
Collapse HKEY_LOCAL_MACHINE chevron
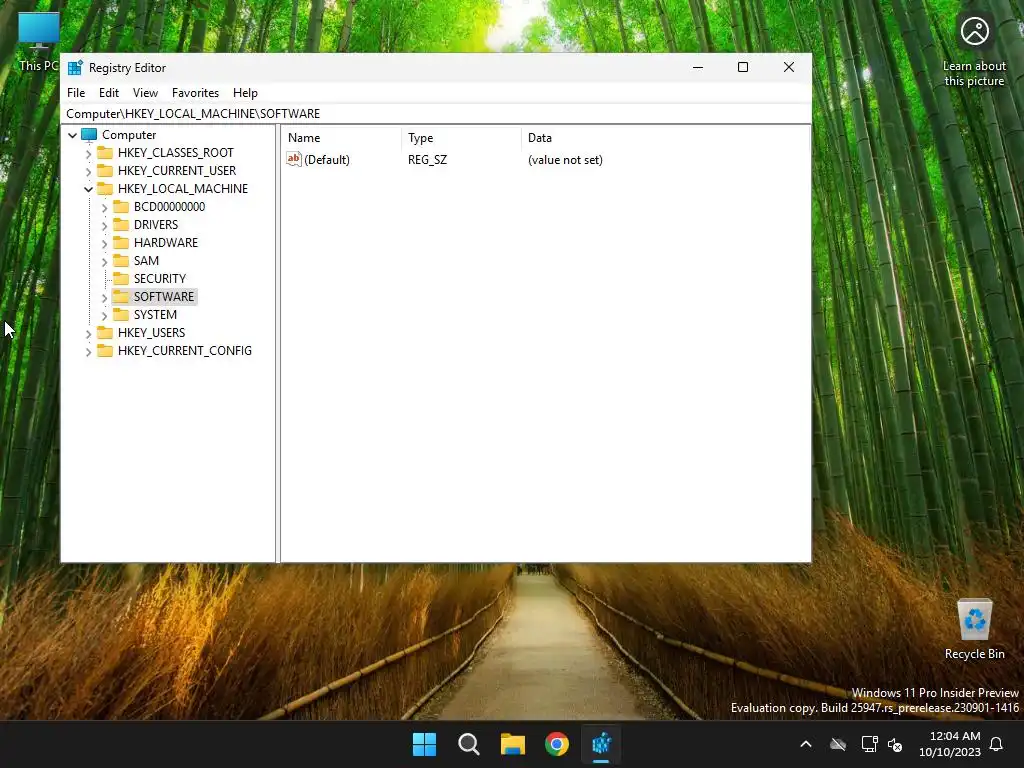click(x=88, y=189)
